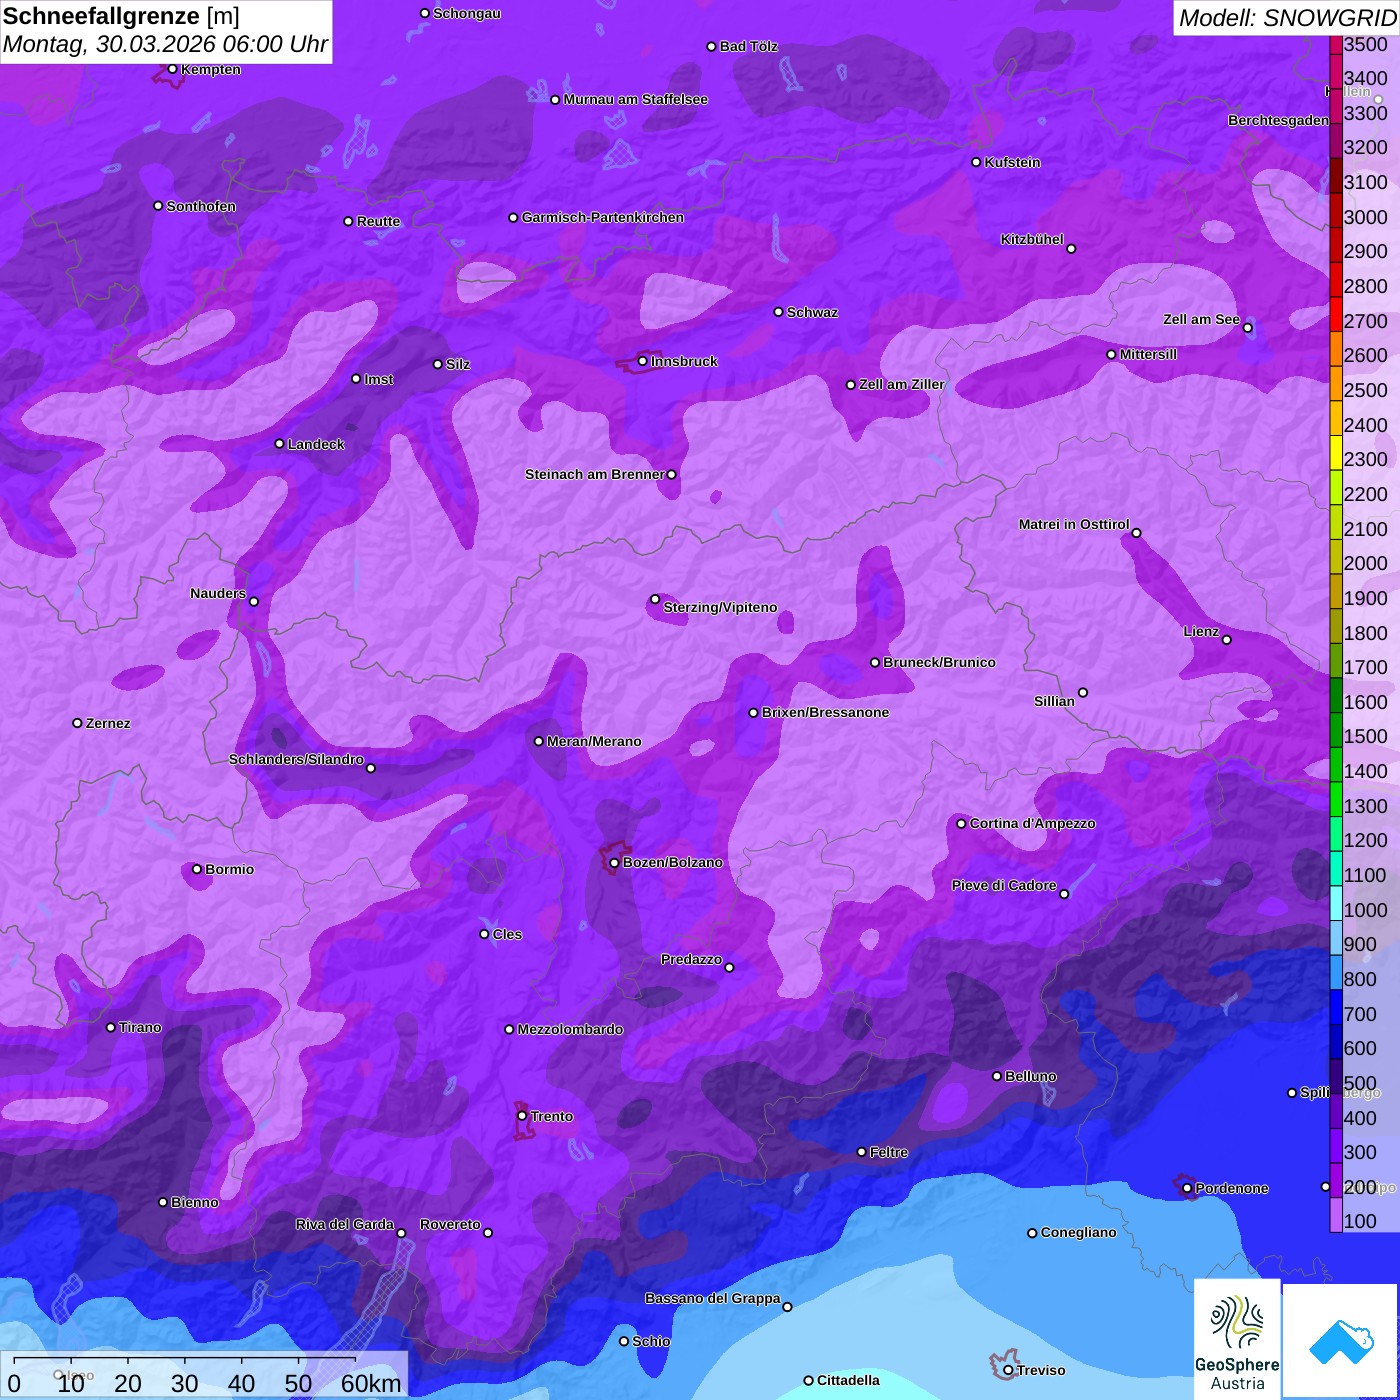Click the 'Bassano del Grappa' label
This screenshot has width=1400, height=1400.
coord(712,1298)
